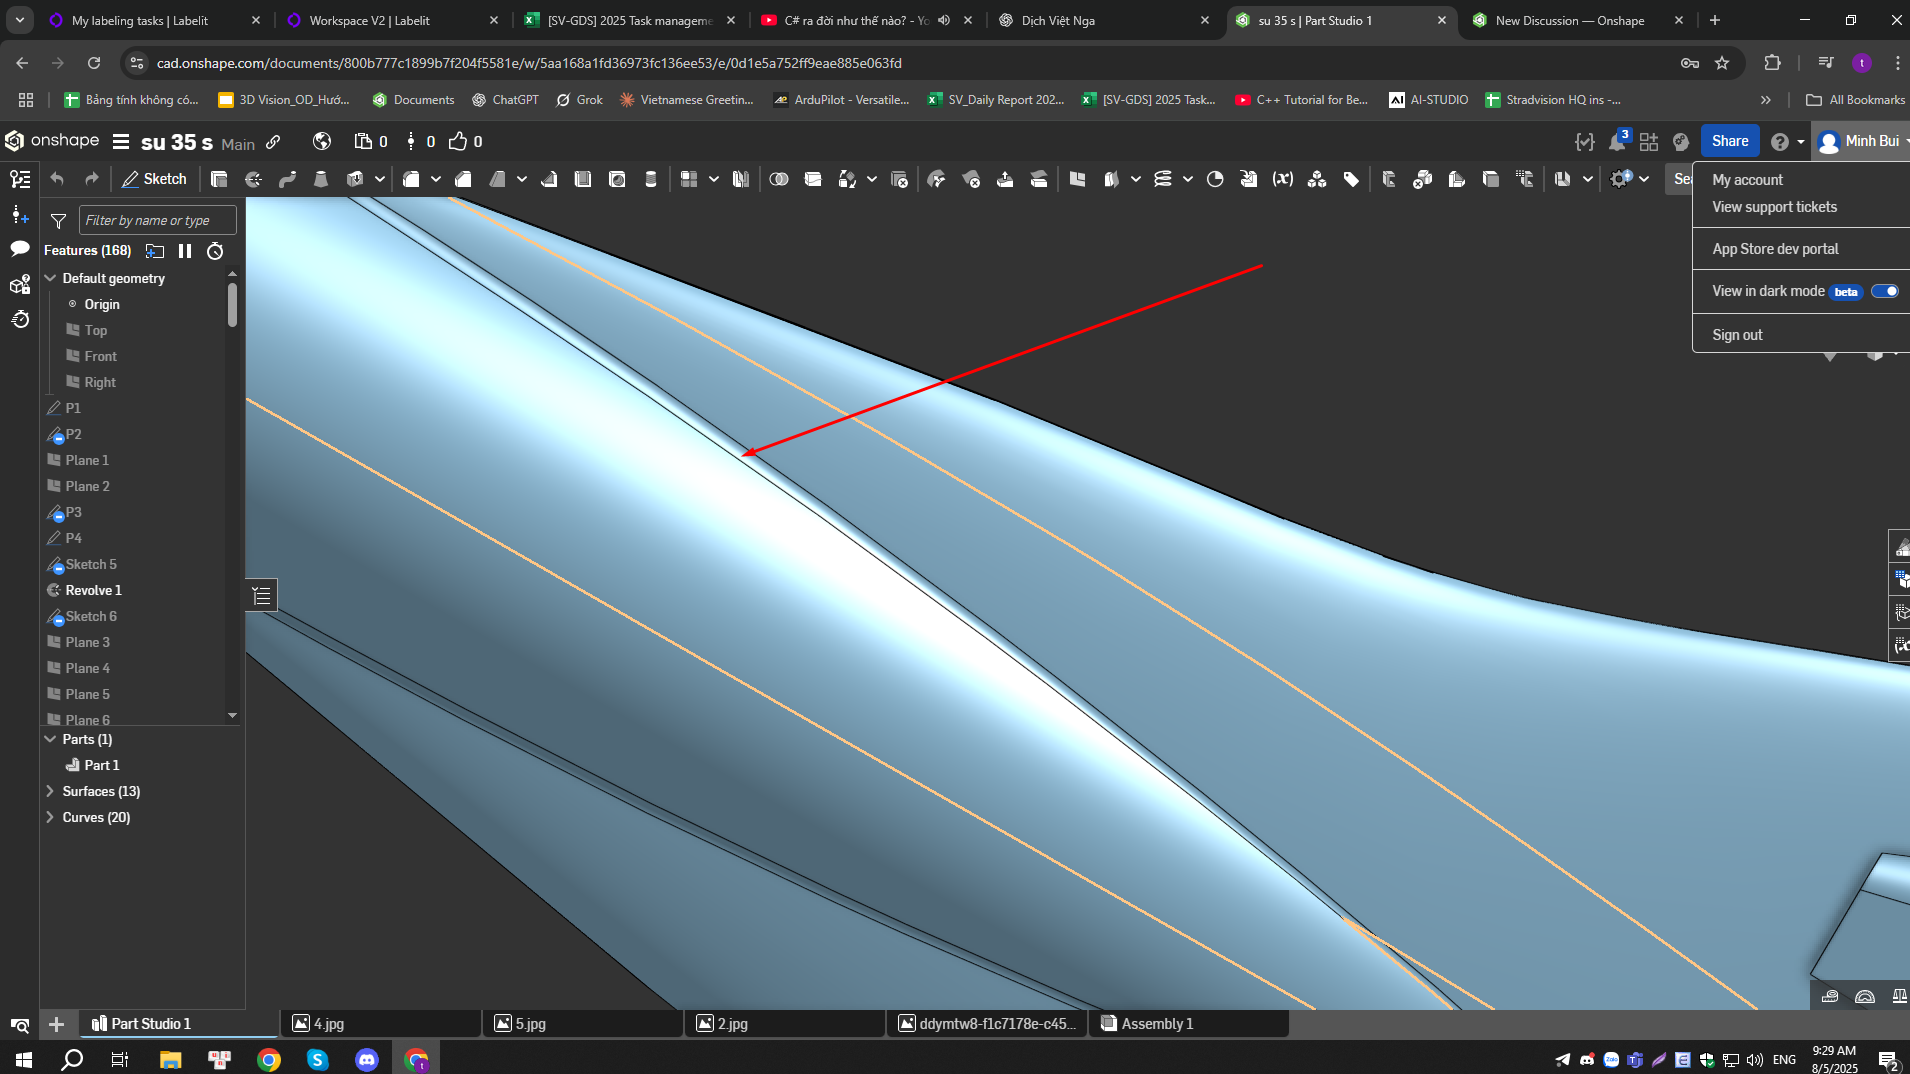
Task: Click the Share button
Action: tap(1729, 141)
